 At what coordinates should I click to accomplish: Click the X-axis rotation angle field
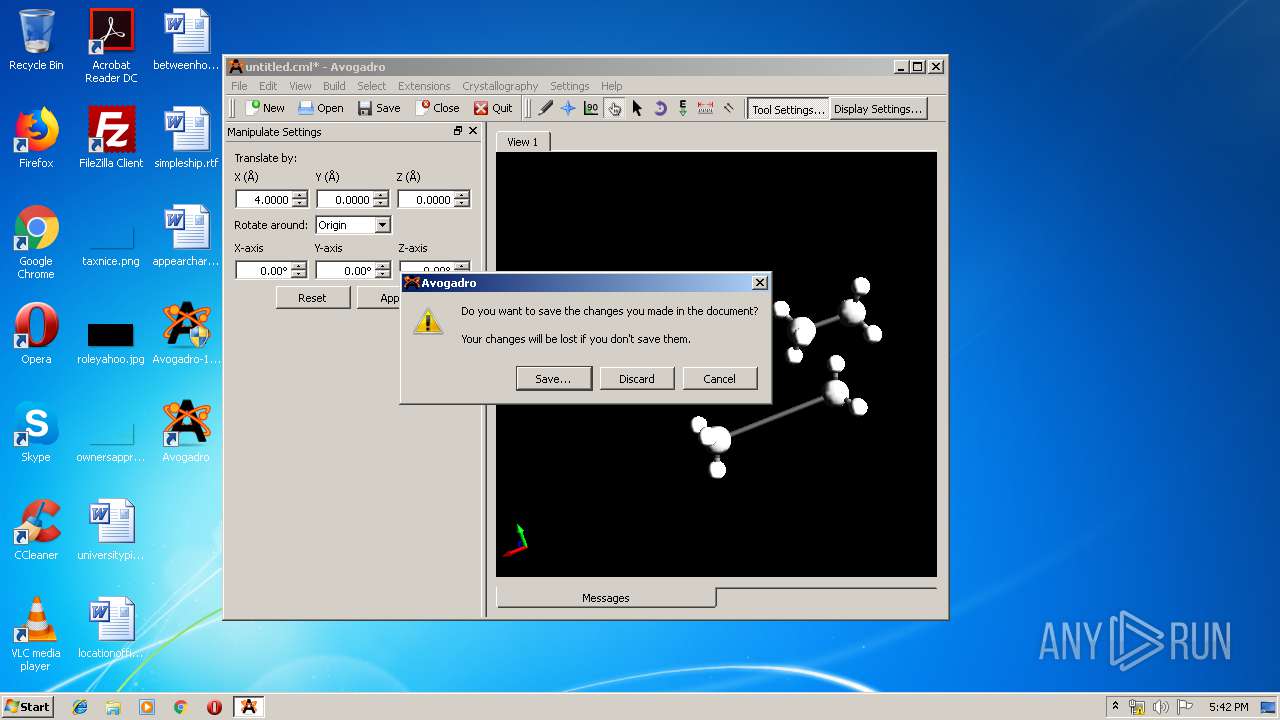(x=264, y=271)
